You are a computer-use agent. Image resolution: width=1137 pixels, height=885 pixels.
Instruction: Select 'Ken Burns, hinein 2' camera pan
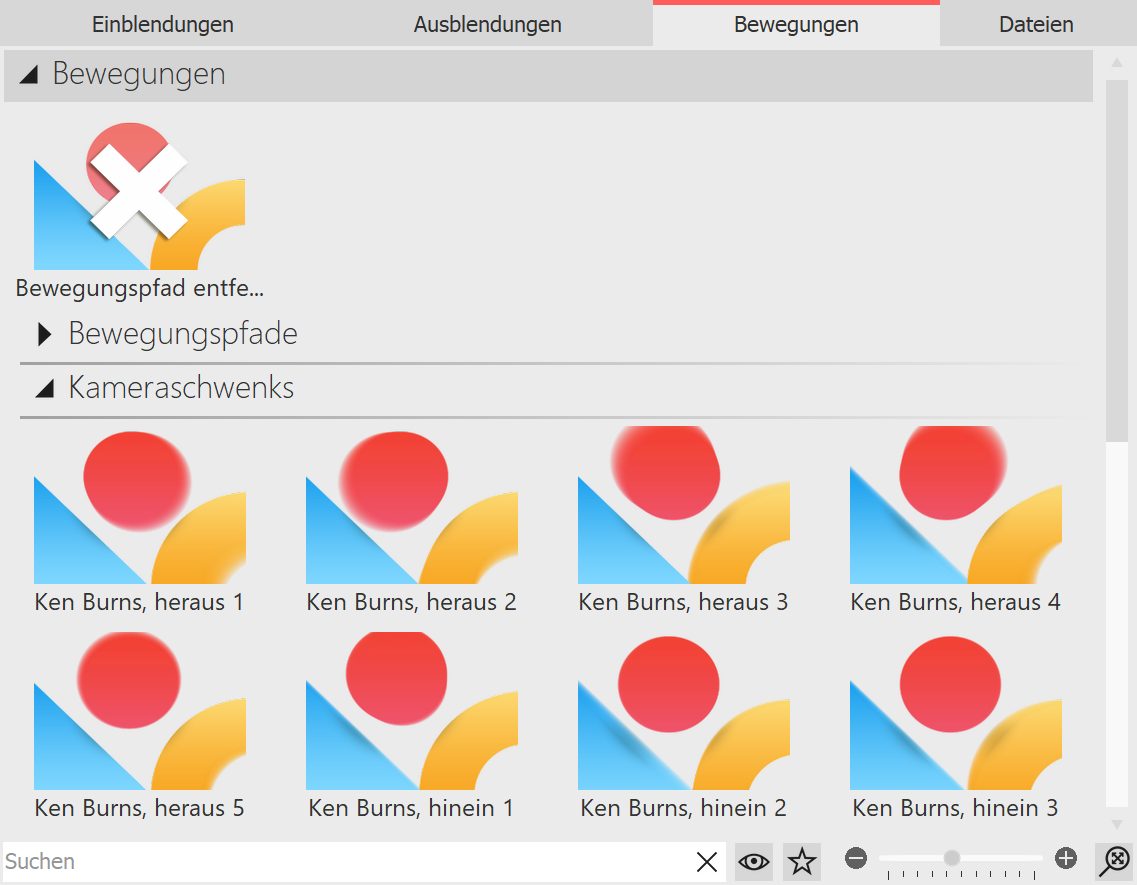(683, 715)
